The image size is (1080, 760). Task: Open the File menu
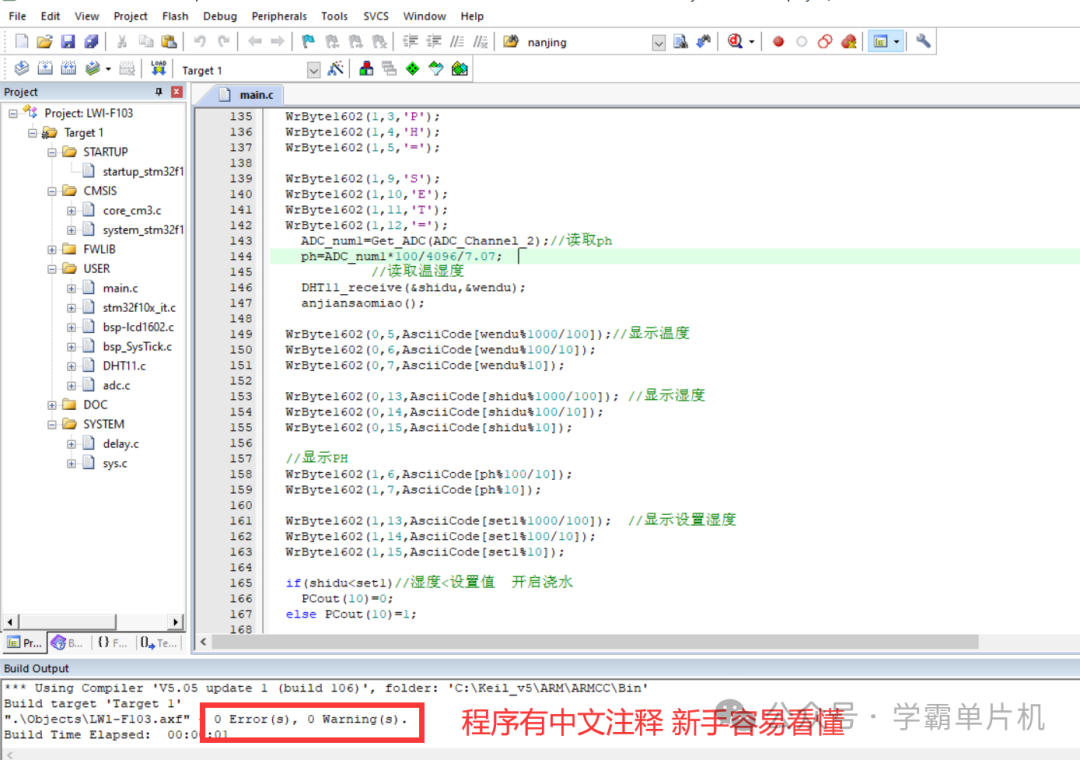(17, 16)
